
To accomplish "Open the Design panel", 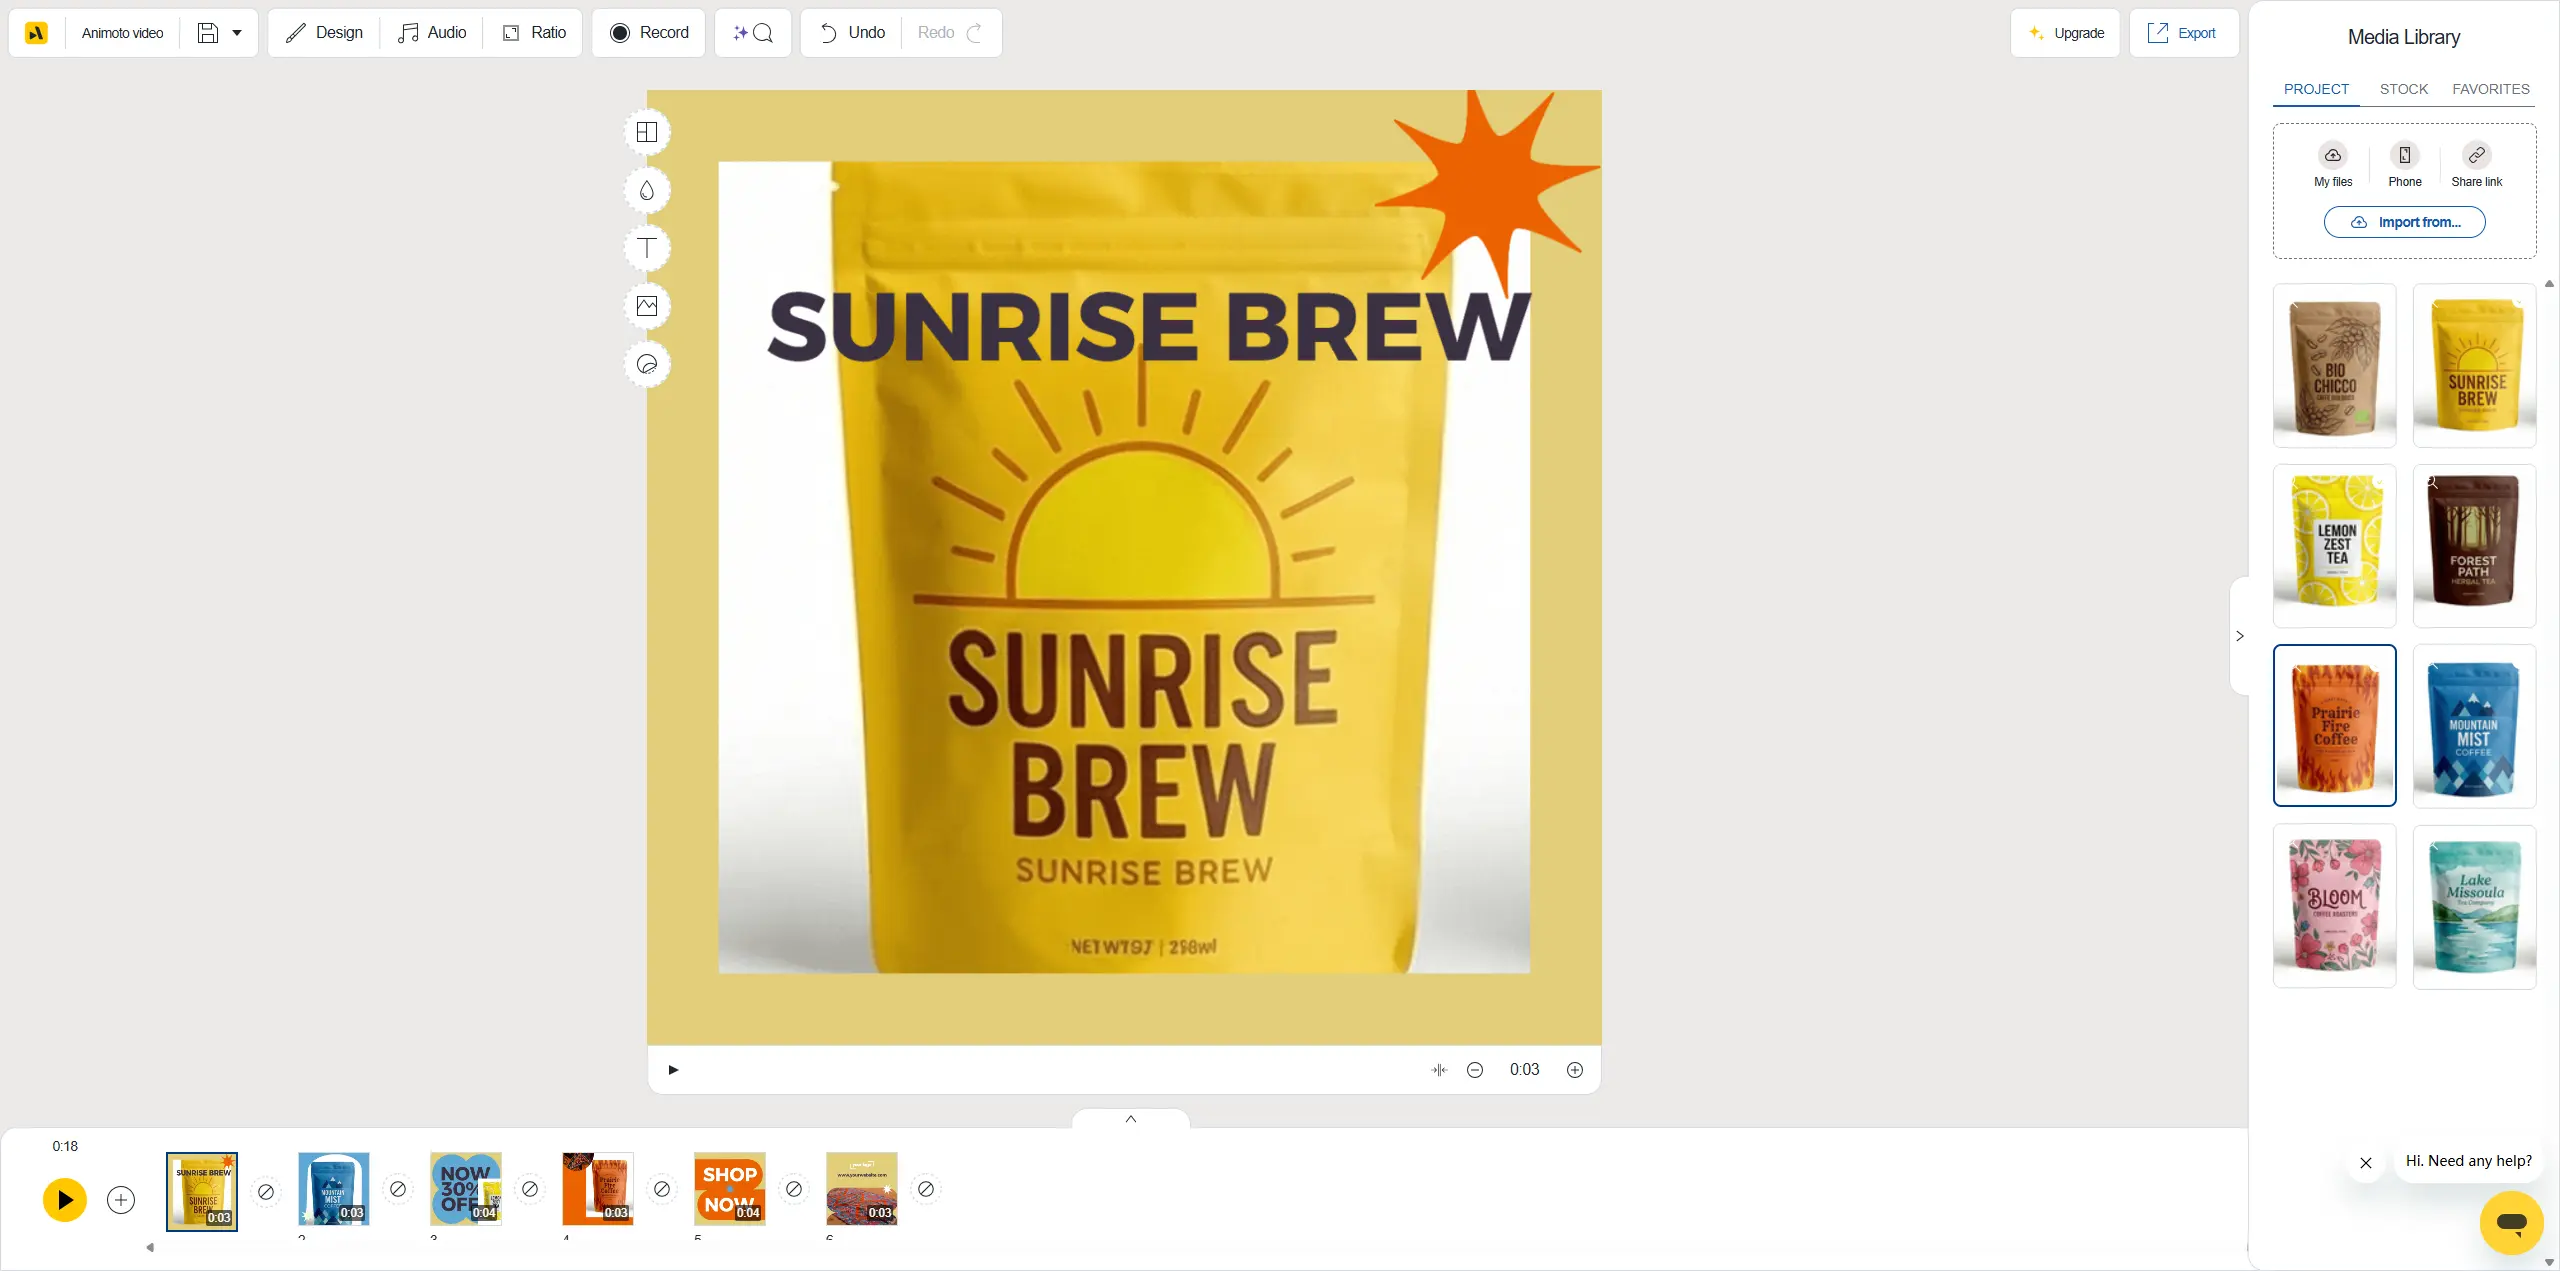I will point(324,33).
